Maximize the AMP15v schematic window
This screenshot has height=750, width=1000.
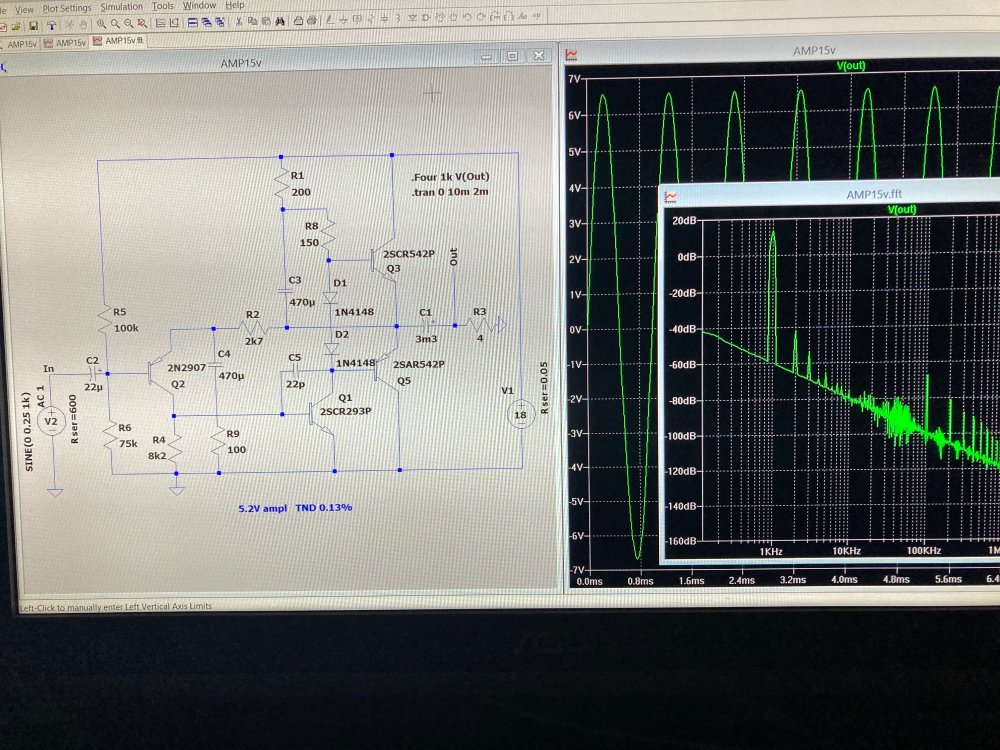511,57
